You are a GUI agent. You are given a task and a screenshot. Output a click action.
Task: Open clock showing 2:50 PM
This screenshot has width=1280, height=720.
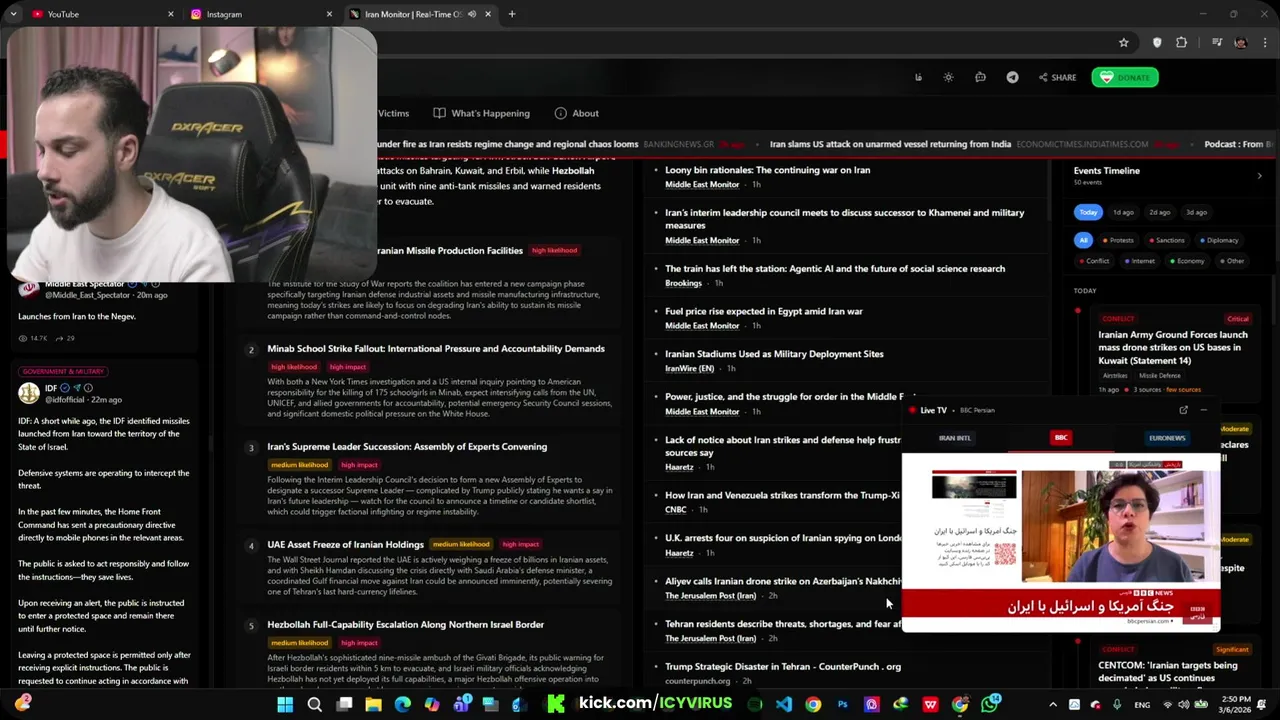click(x=1236, y=704)
